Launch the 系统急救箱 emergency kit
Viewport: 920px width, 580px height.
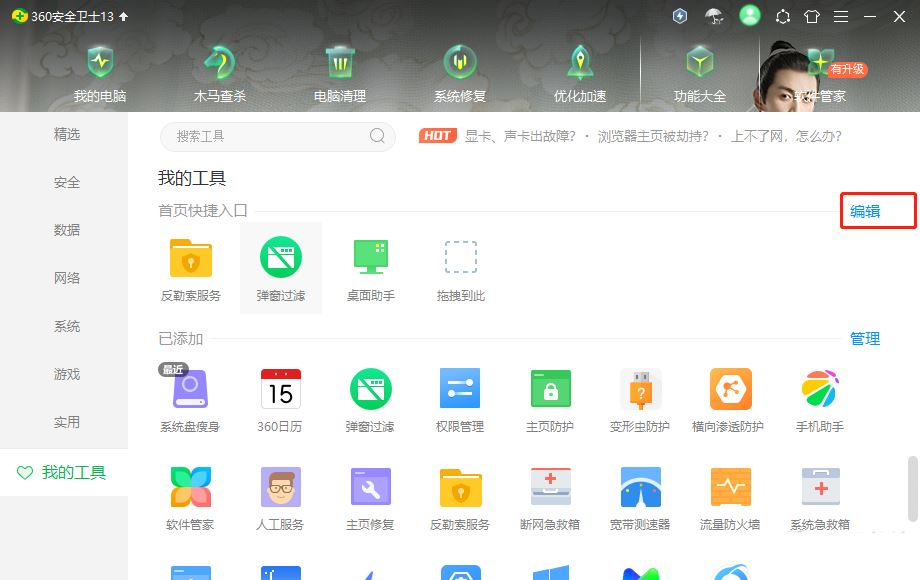[820, 495]
